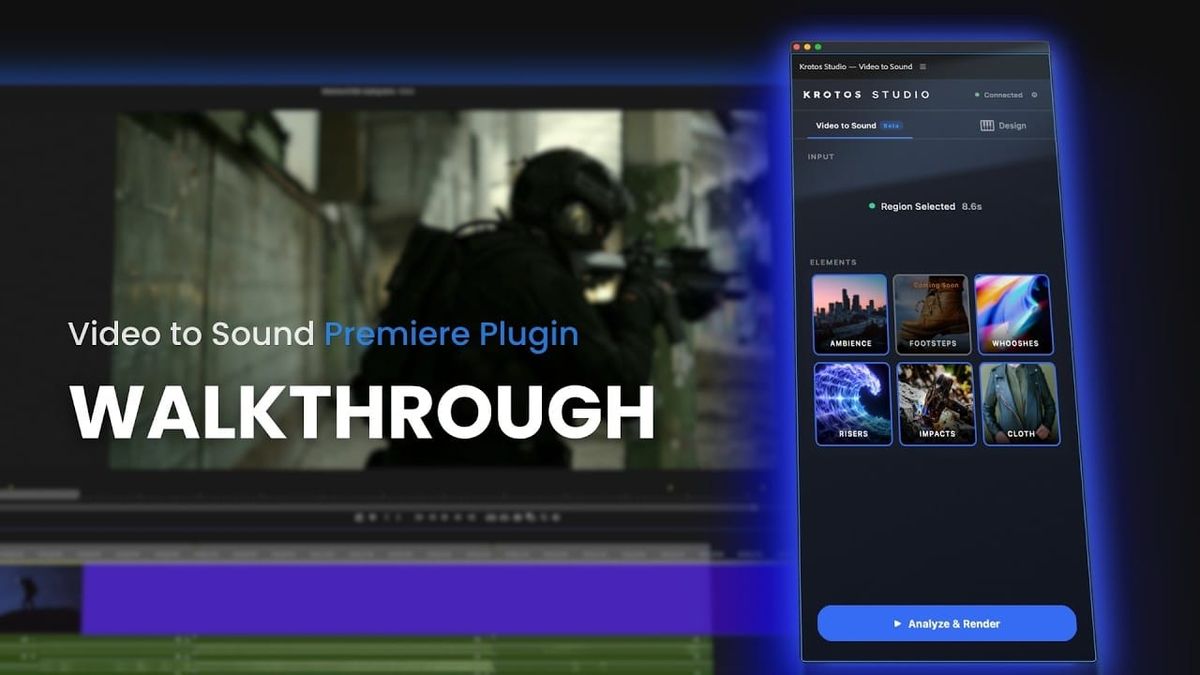
Task: Click the silhouette clip thumbnail in Premiere timeline
Action: point(41,599)
